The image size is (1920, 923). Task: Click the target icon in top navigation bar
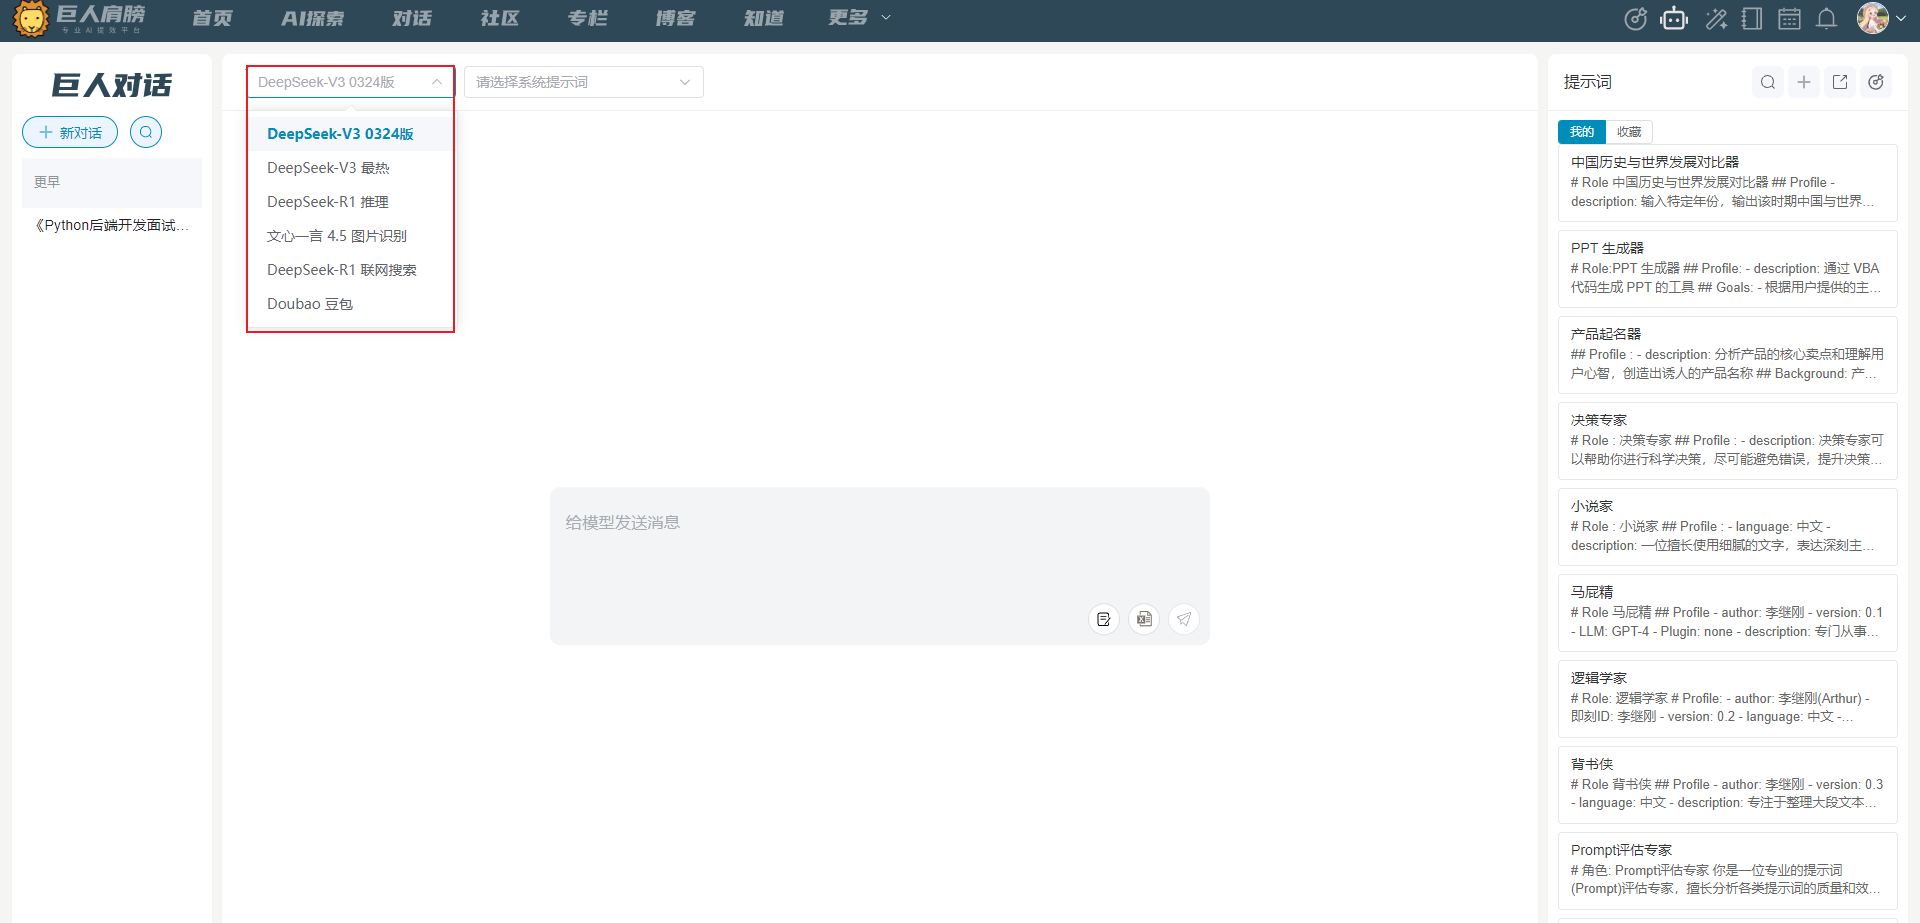point(1635,19)
